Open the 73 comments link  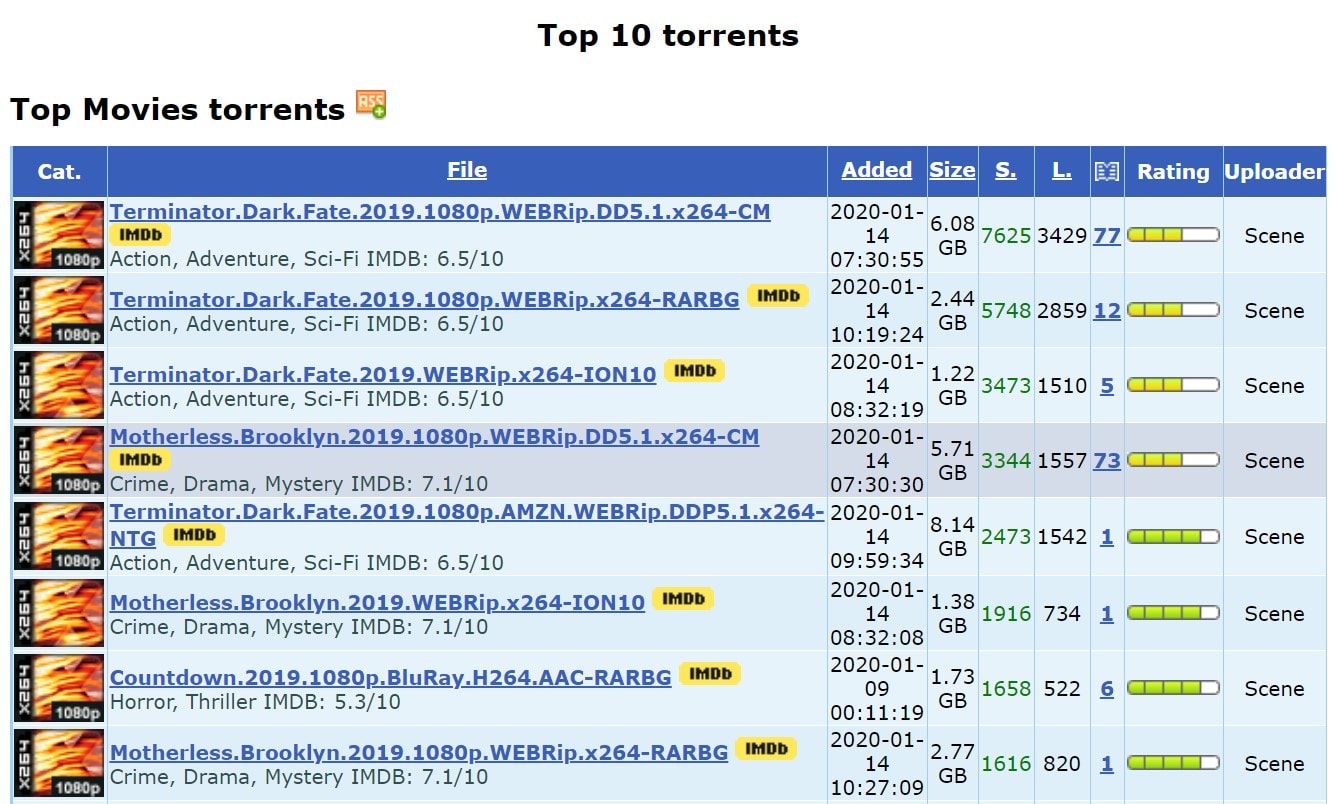pyautogui.click(x=1107, y=461)
